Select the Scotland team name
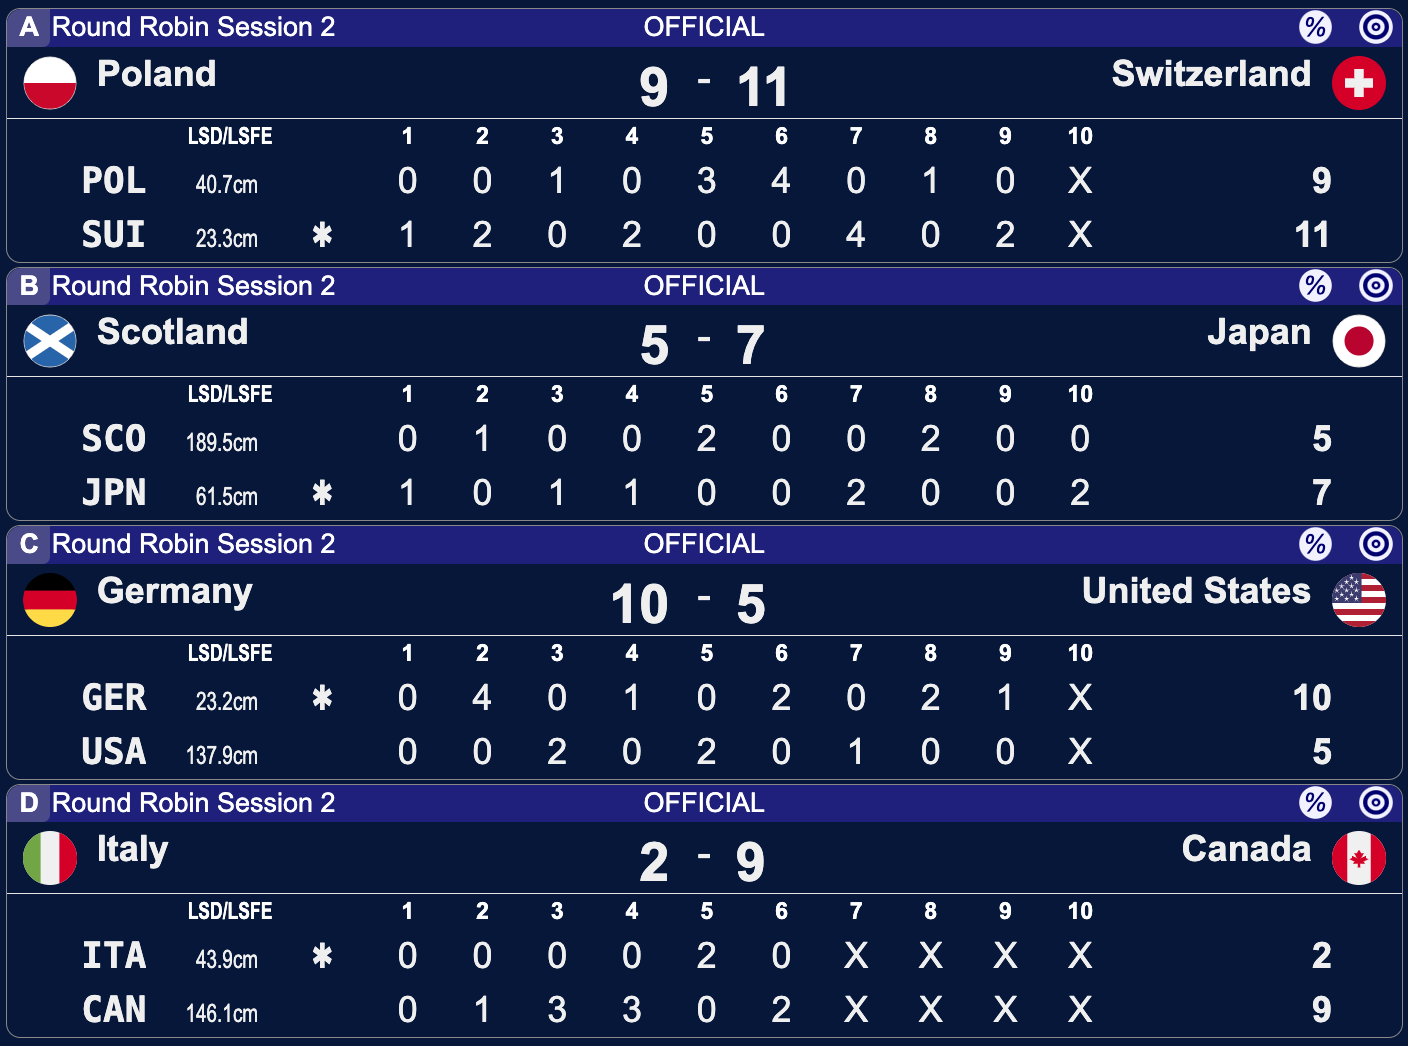1408x1046 pixels. [x=172, y=332]
